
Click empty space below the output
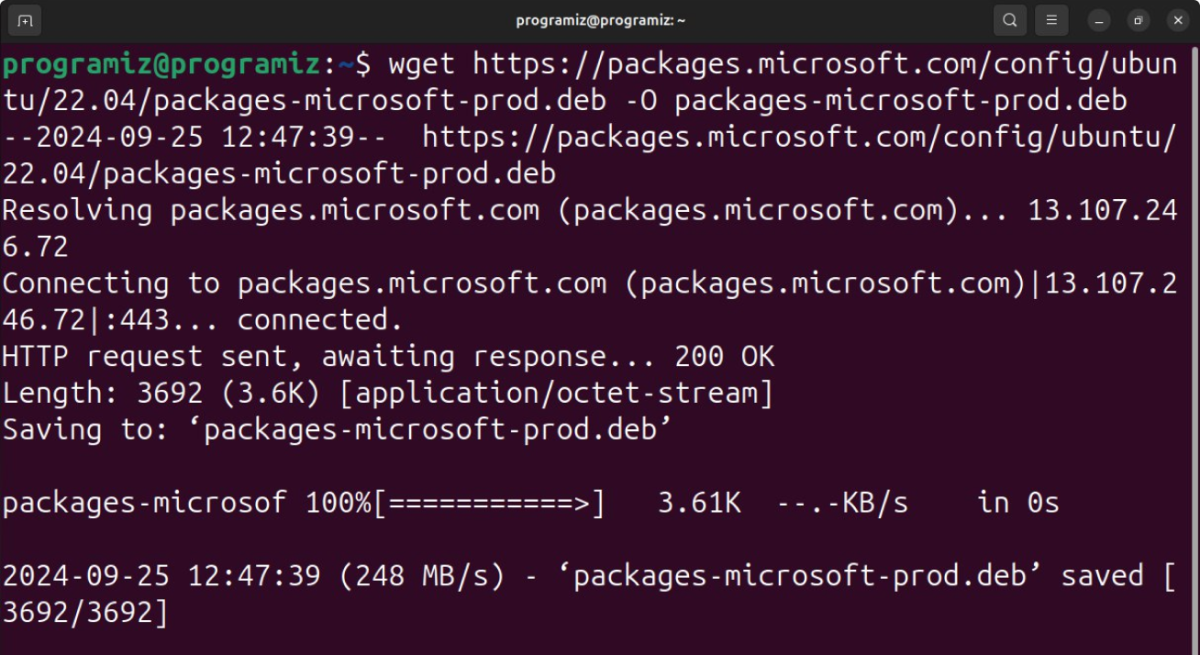coord(600,640)
